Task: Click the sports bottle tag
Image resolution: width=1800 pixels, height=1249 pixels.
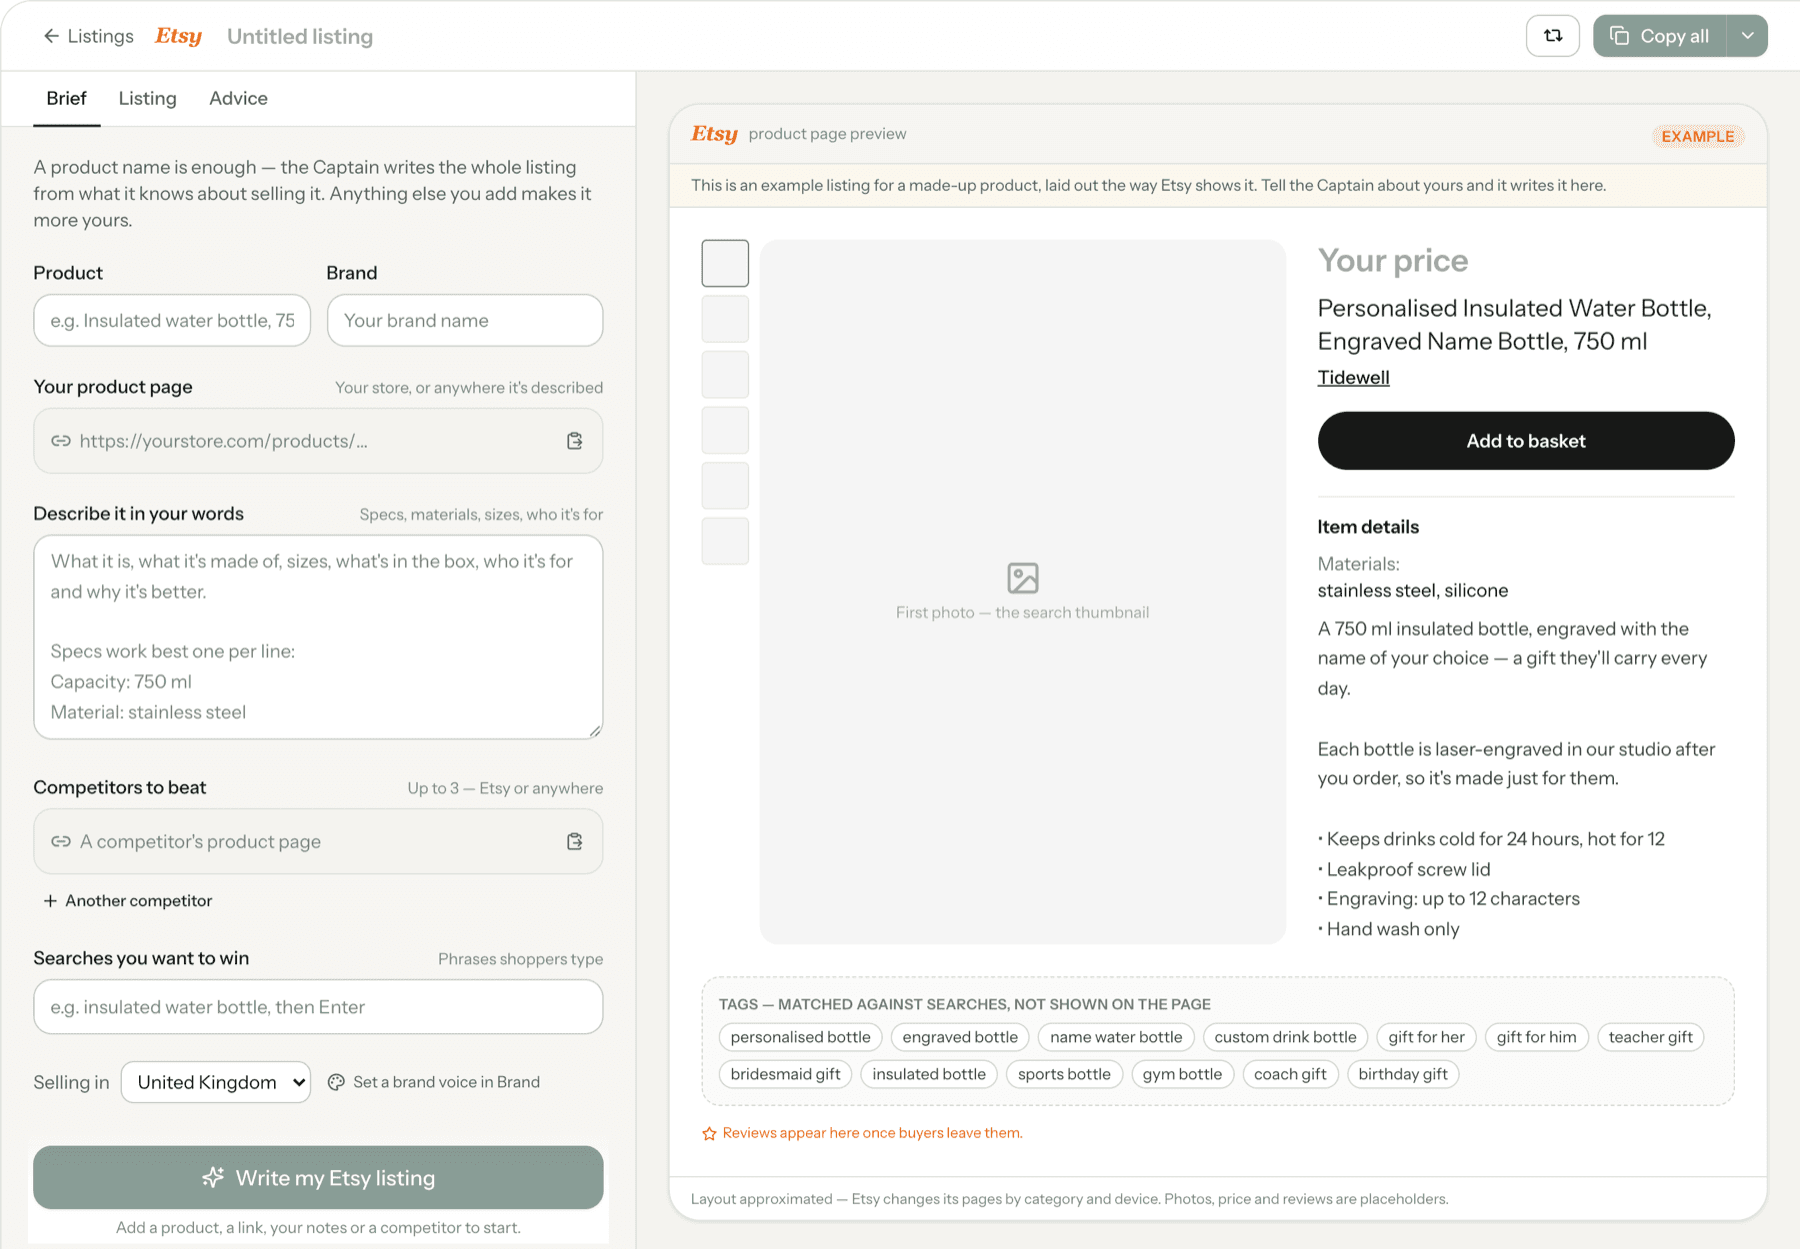Action: pos(1064,1074)
